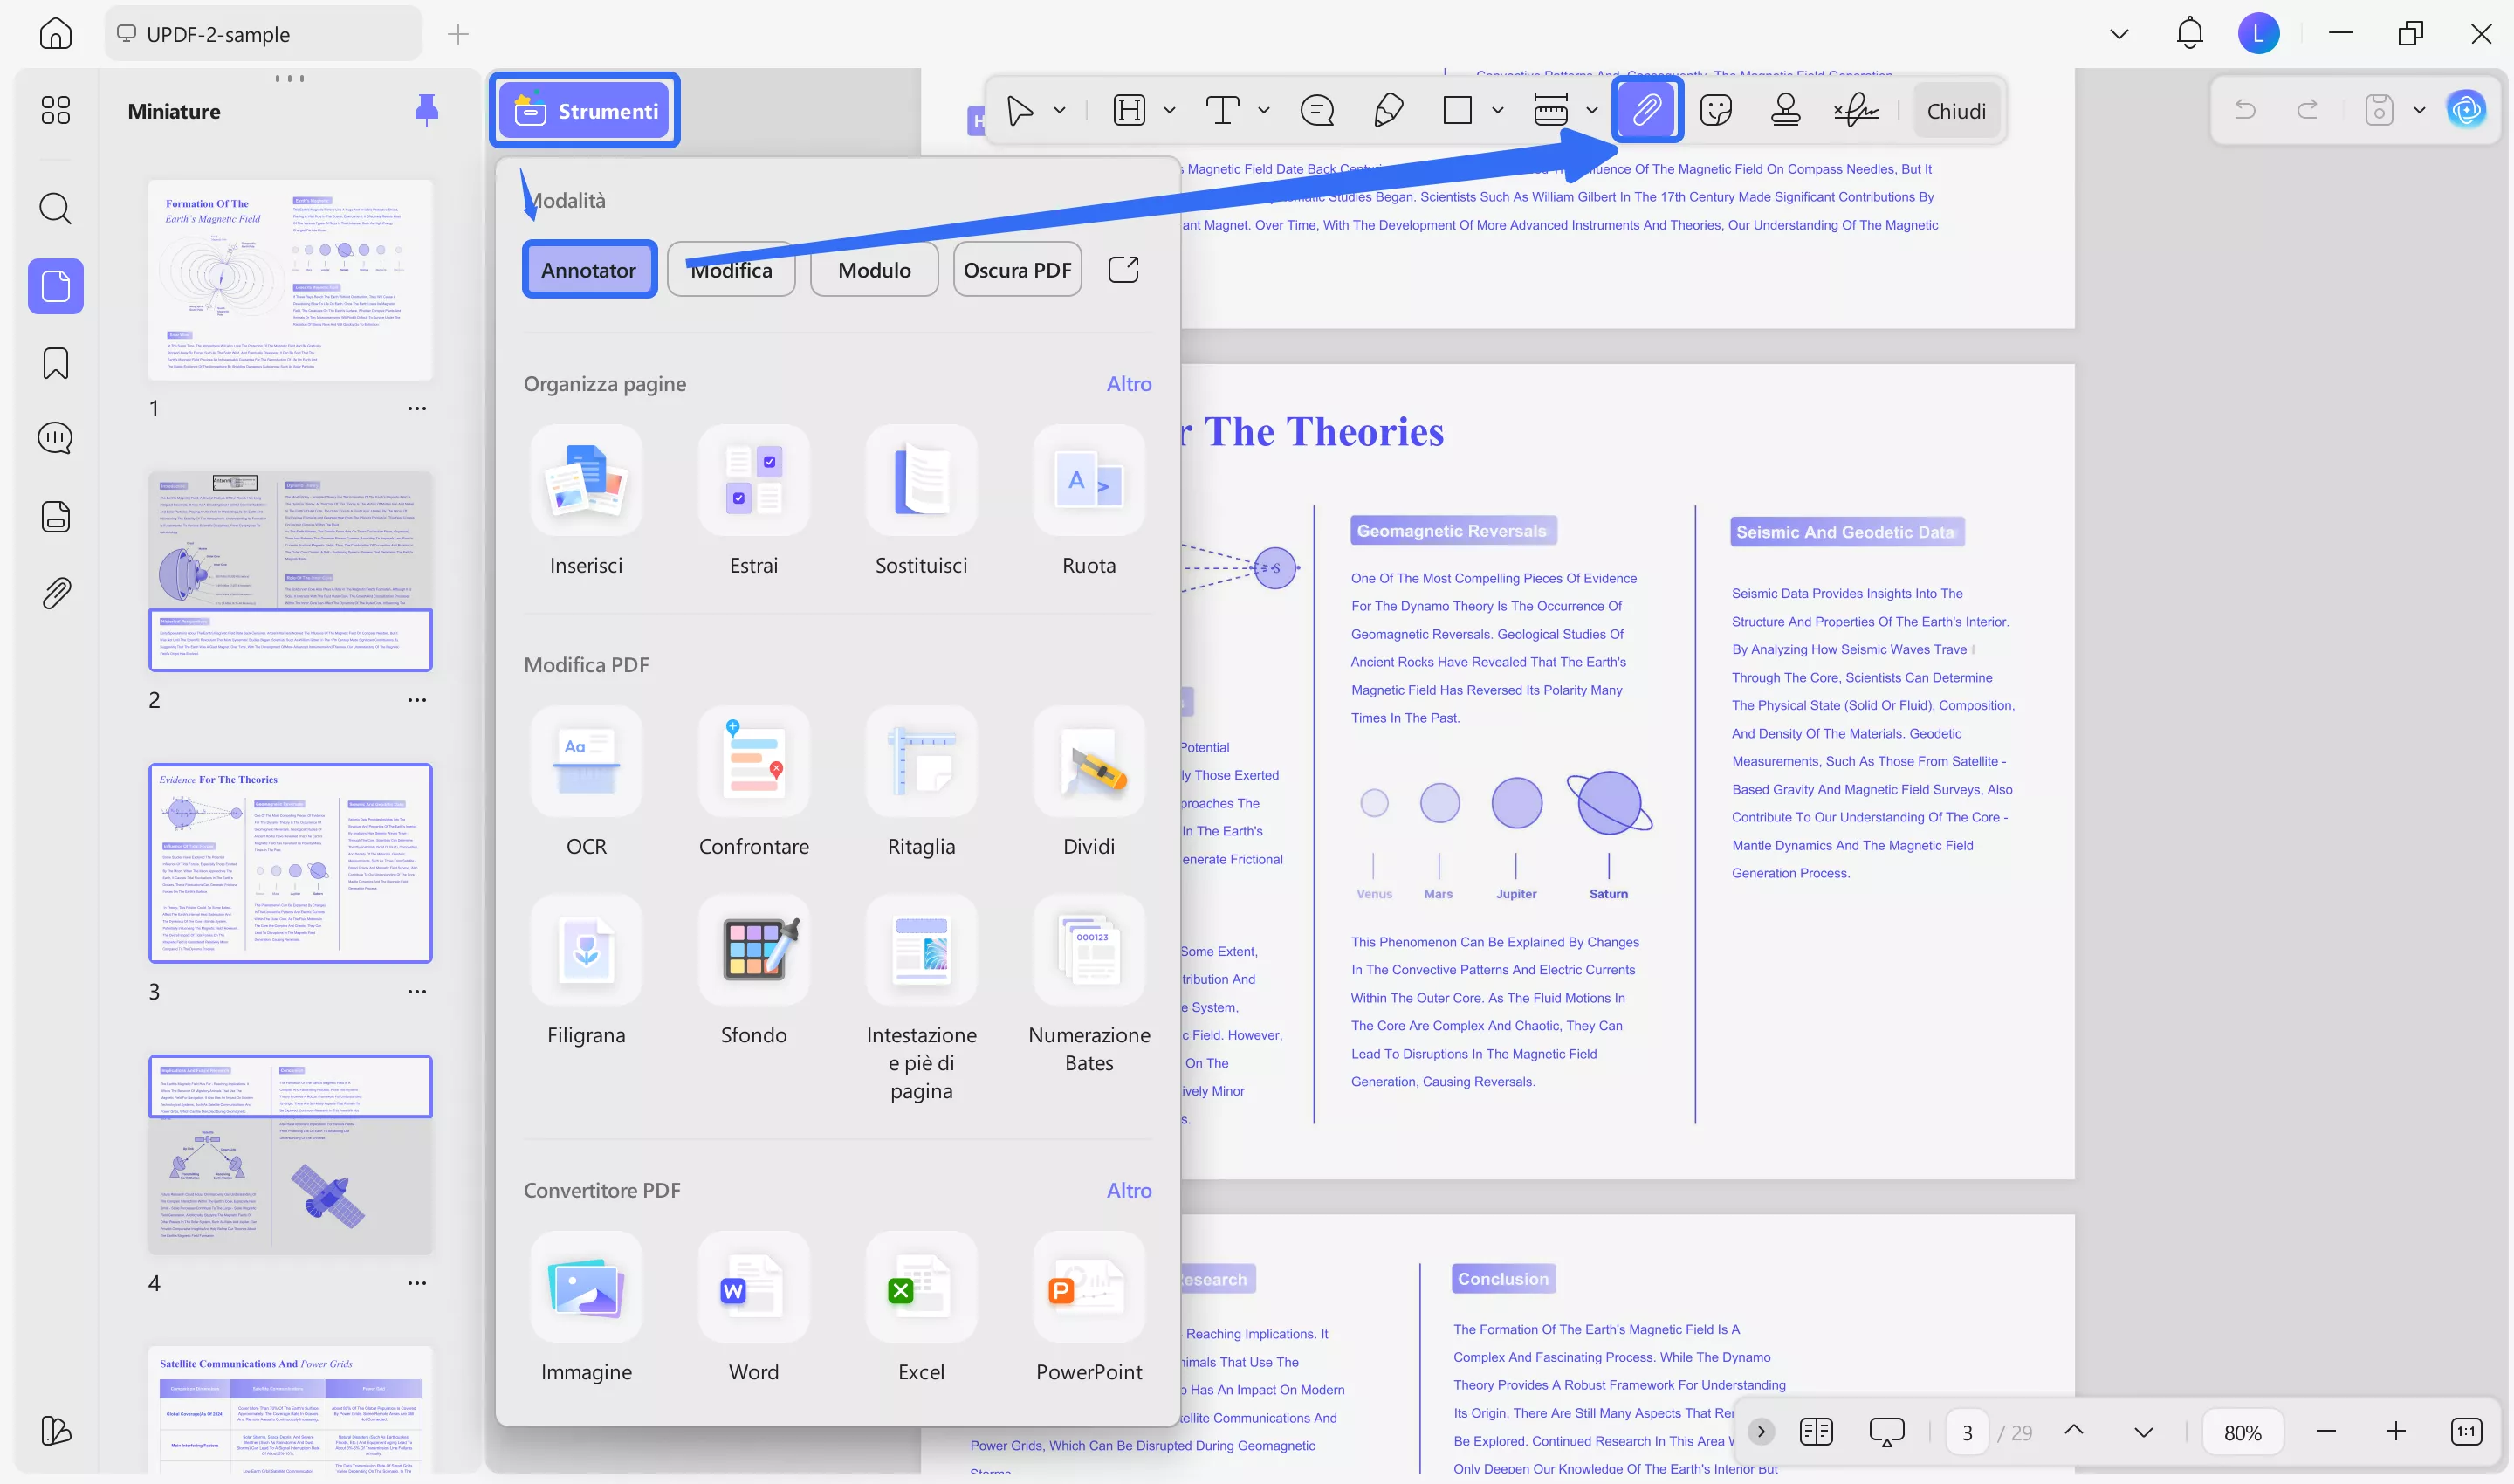Open the search panel icon

coord(56,209)
